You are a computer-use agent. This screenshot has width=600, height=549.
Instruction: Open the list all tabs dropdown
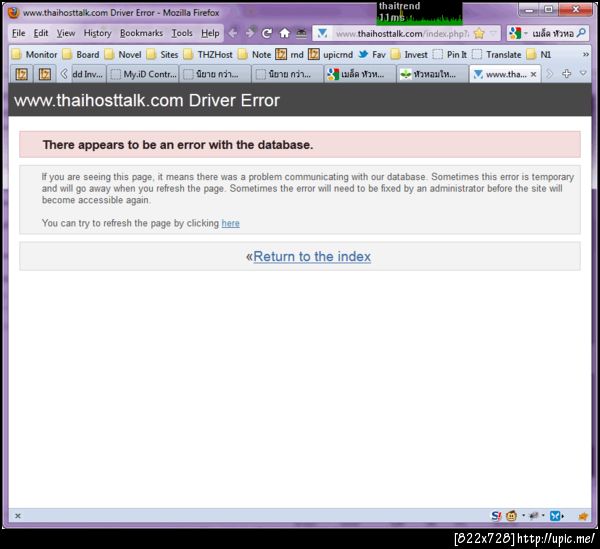click(583, 73)
